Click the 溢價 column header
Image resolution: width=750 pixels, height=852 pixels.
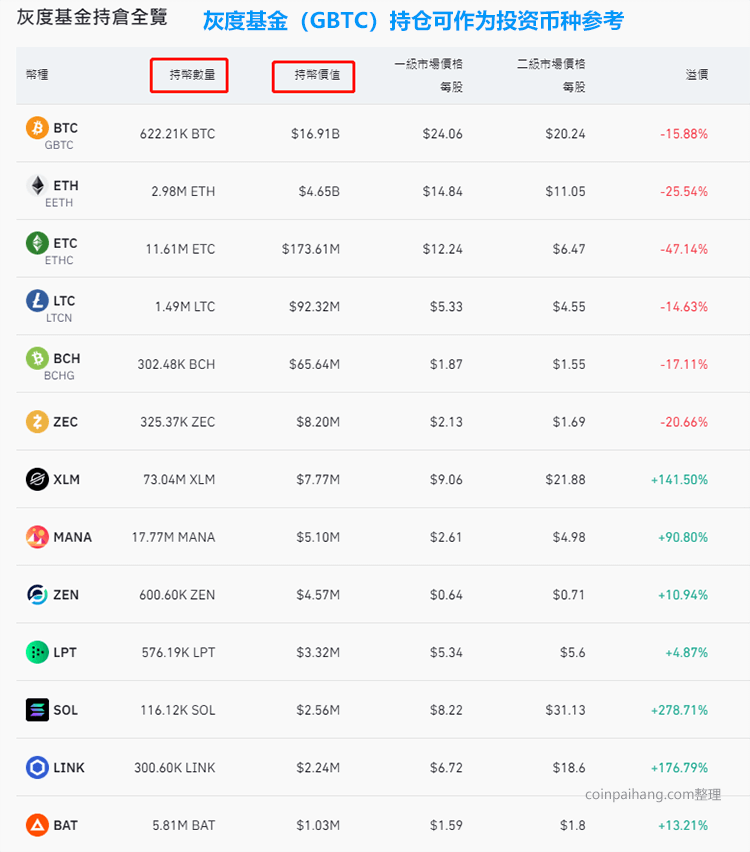(x=697, y=74)
